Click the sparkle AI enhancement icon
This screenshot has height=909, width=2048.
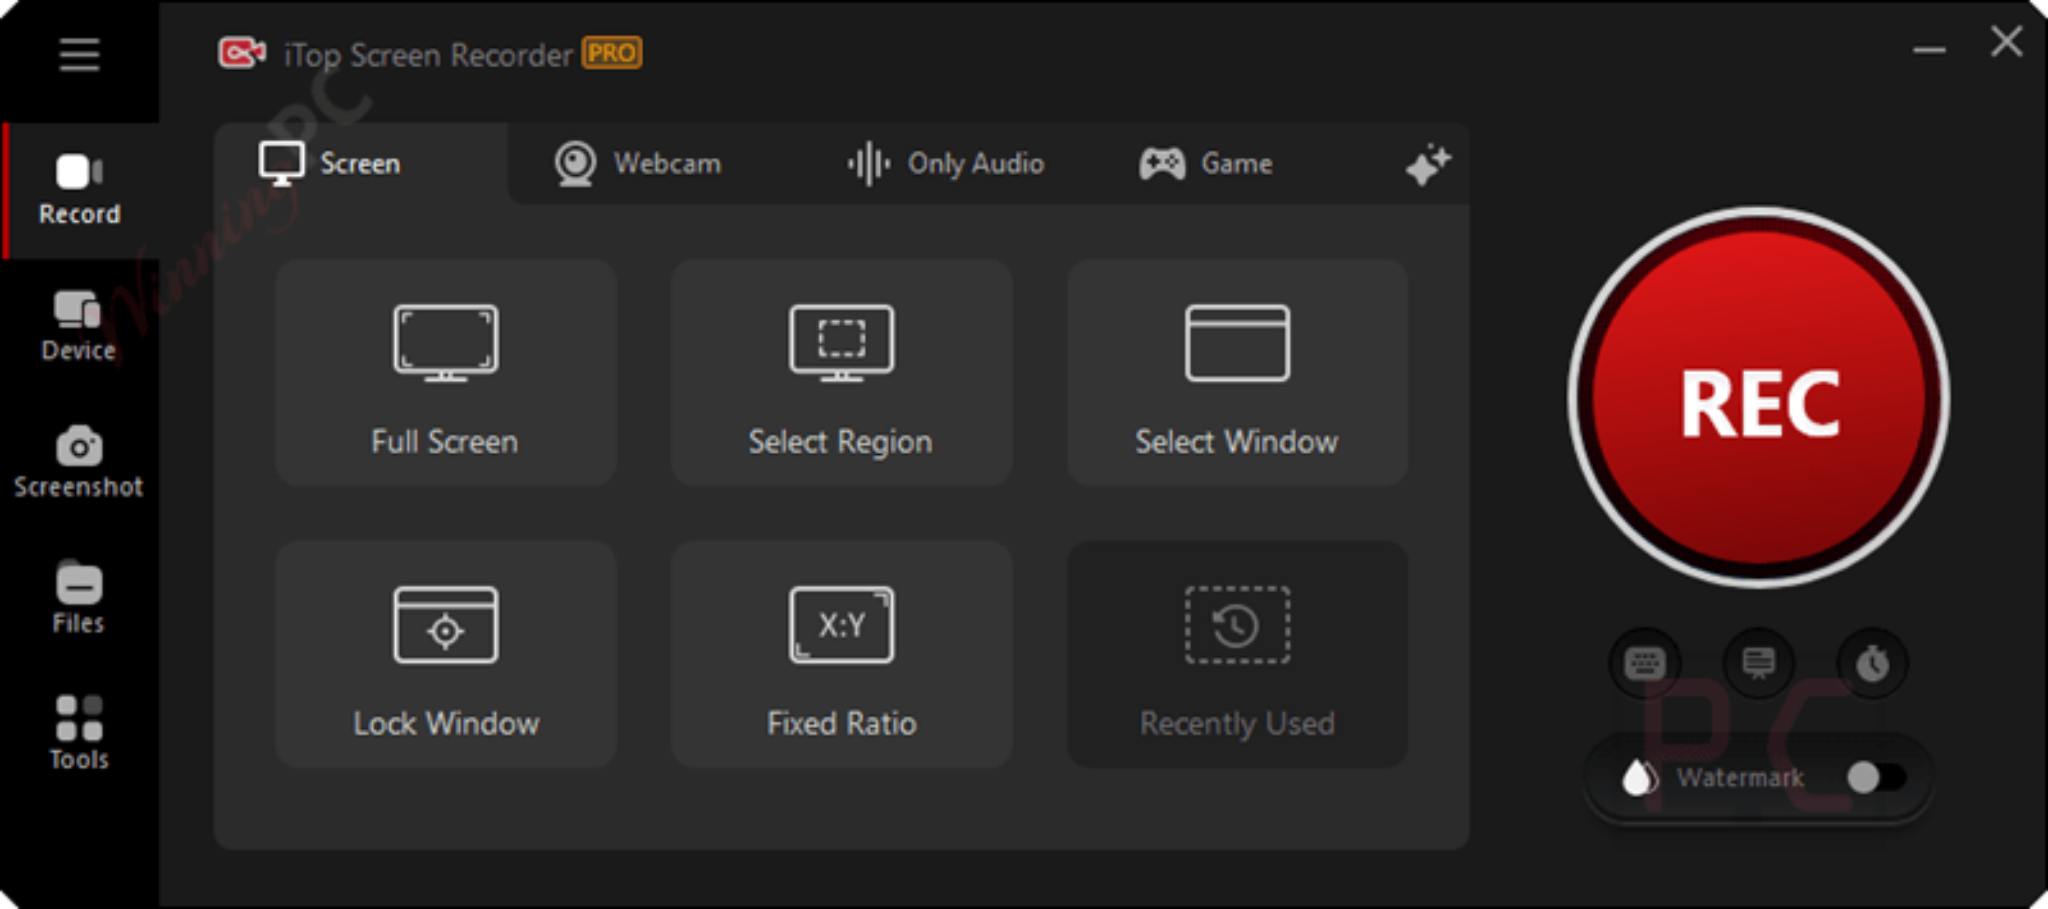(x=1428, y=165)
